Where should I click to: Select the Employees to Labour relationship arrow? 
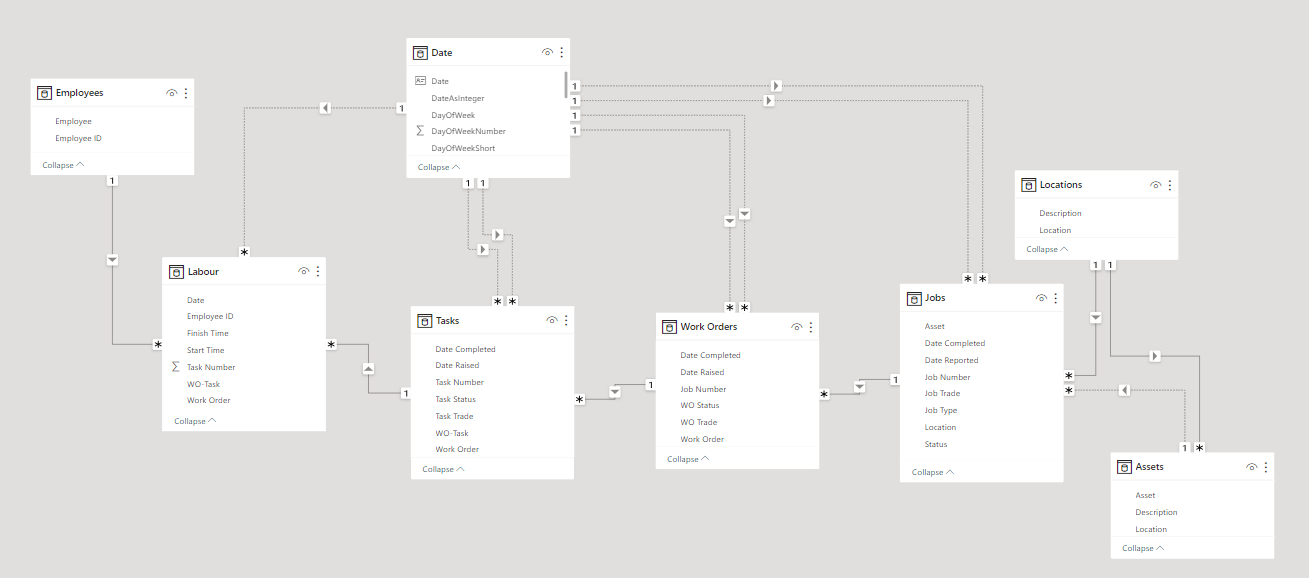(x=112, y=260)
